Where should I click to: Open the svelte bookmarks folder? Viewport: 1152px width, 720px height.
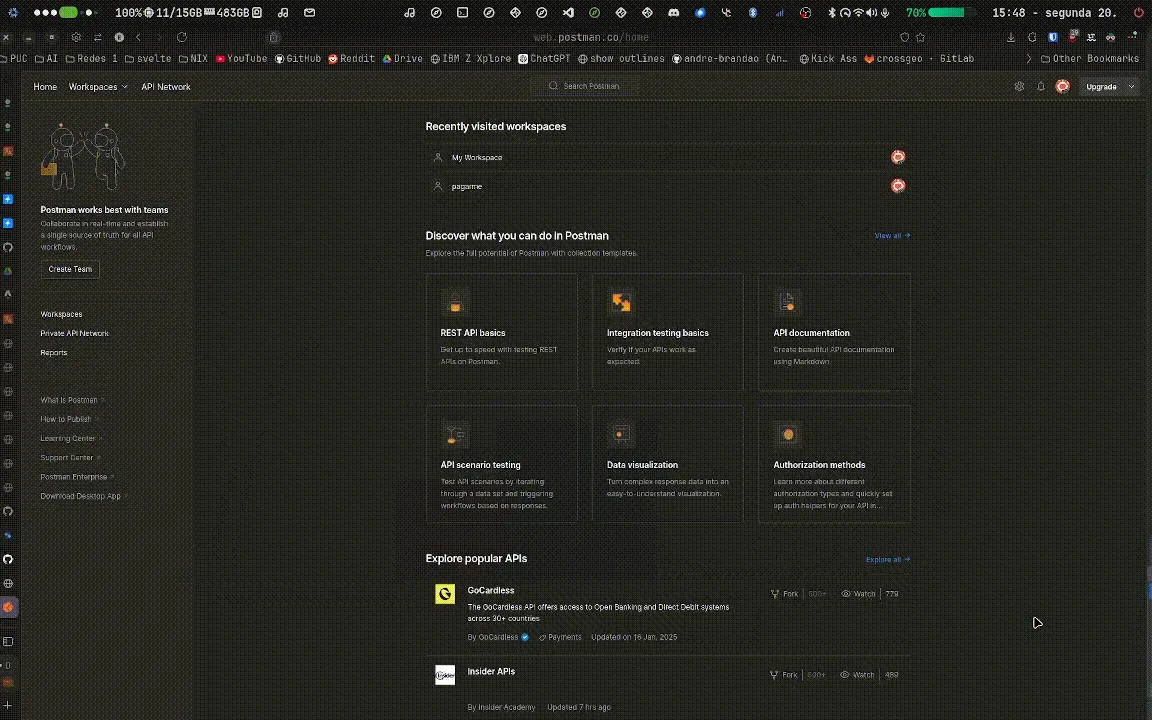point(148,59)
